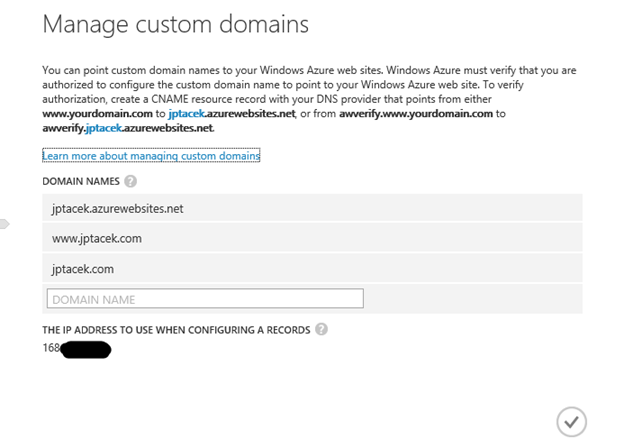Viewport: 624px width, 439px height.
Task: Confirm with the checkmark button
Action: [x=571, y=422]
